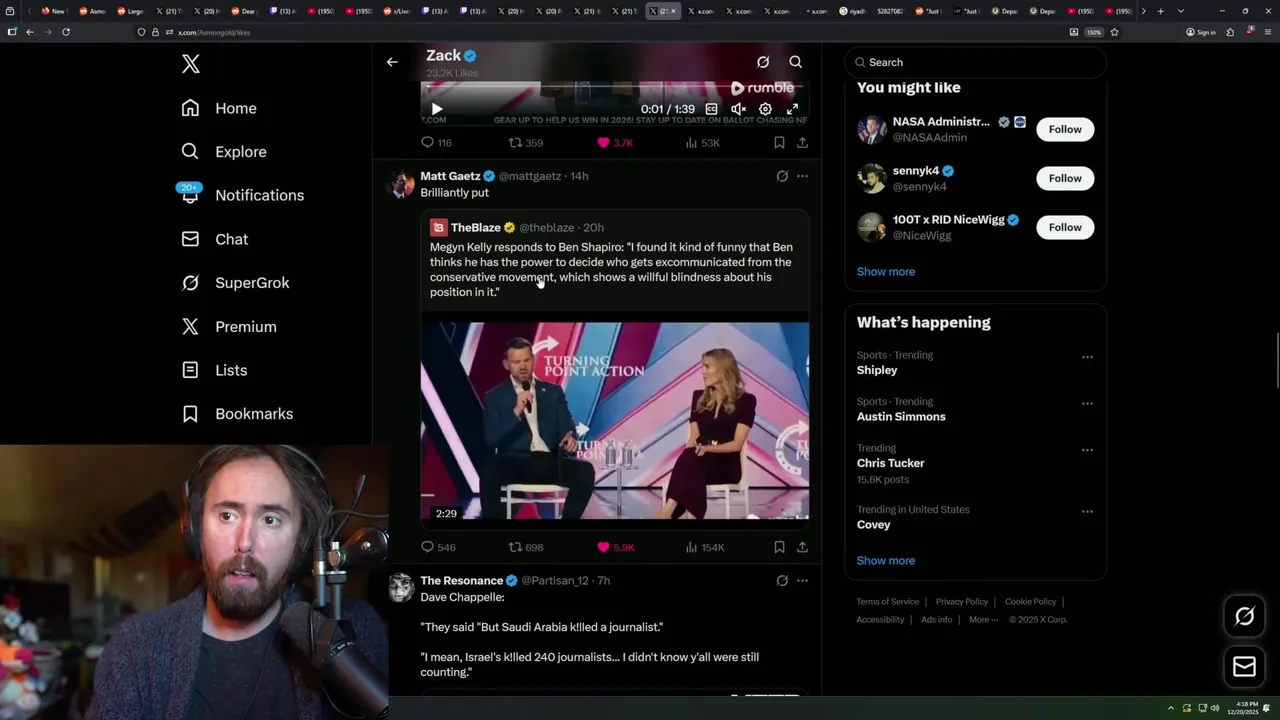Screen dimensions: 1280x720
Task: Show more under What's happening
Action: coord(886,561)
